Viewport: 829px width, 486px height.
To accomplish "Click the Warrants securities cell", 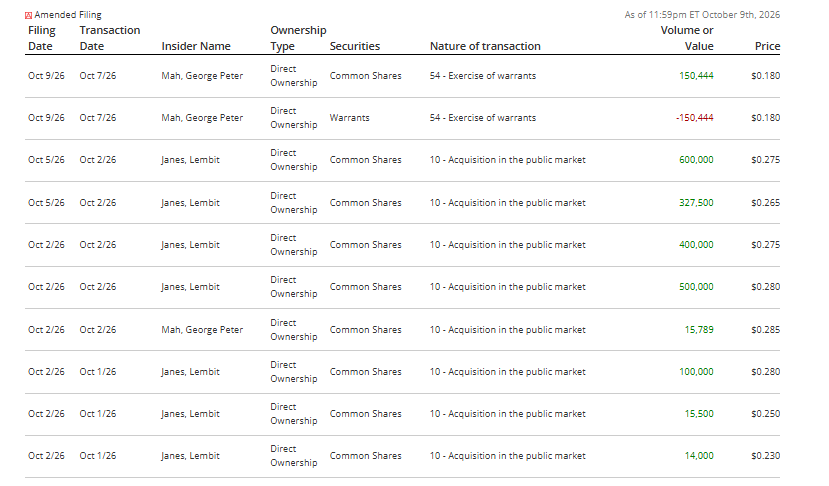I will [349, 117].
